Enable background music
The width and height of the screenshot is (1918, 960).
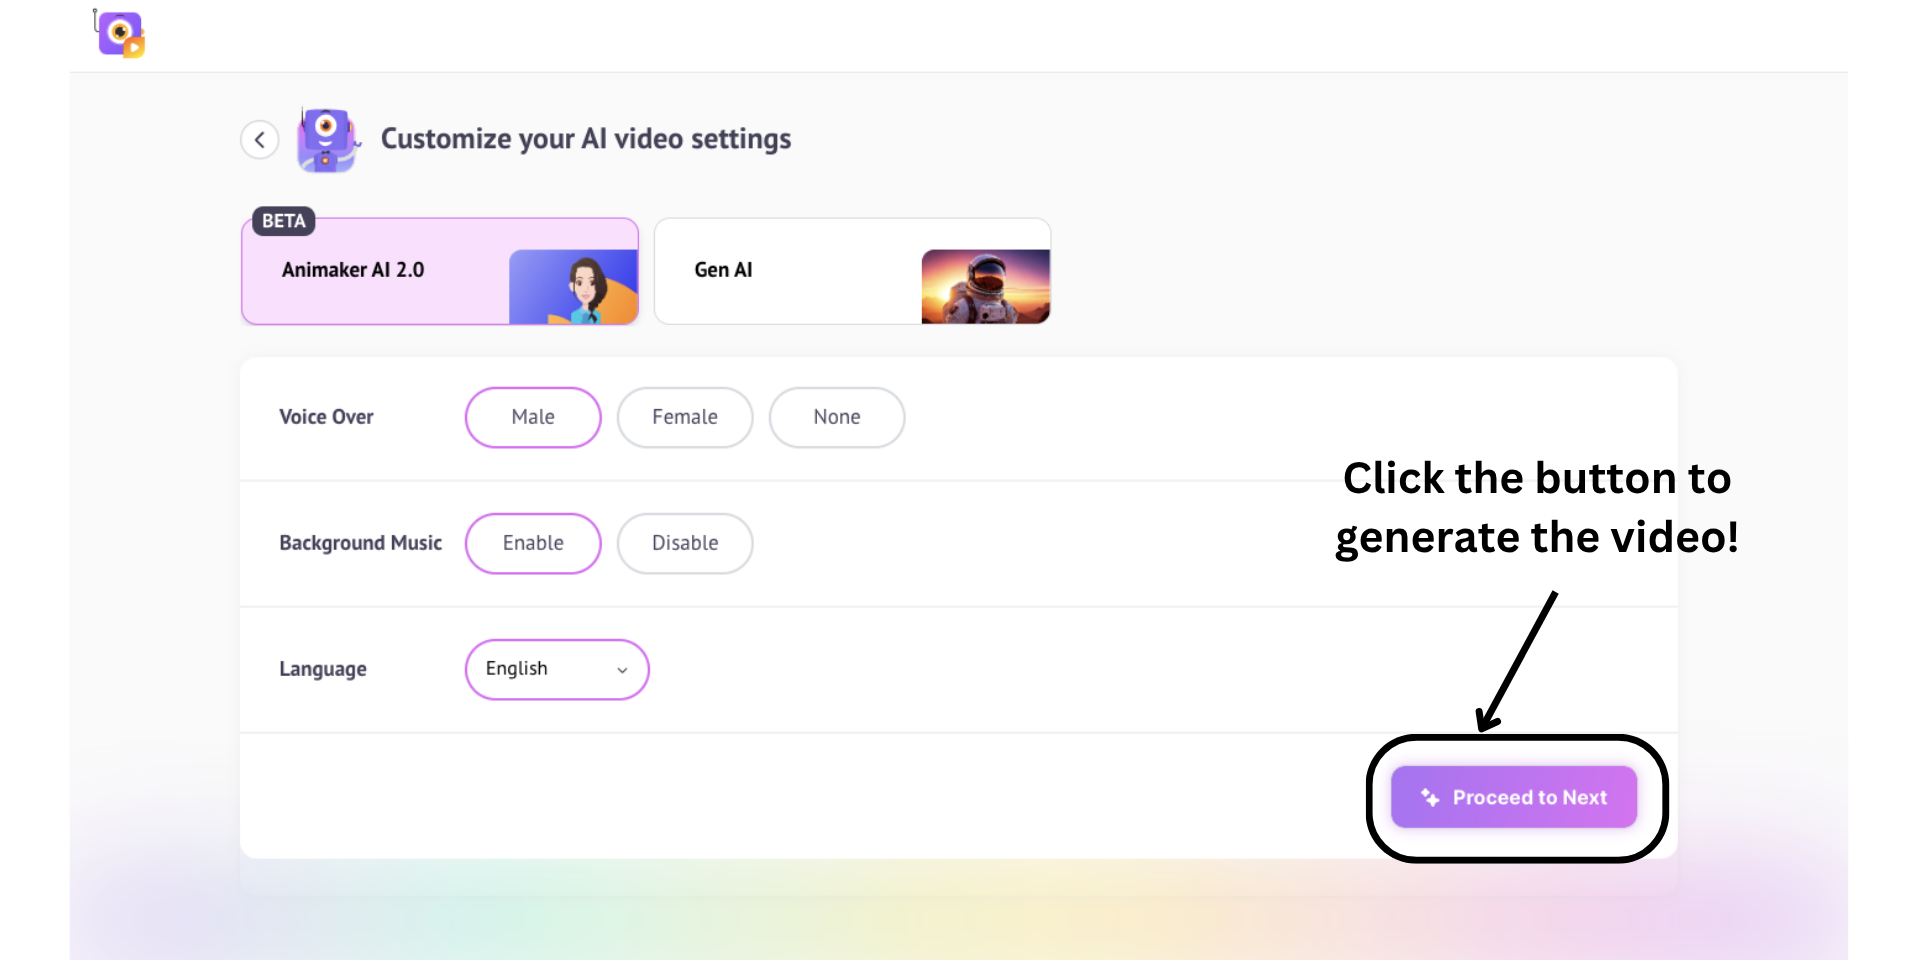(533, 543)
